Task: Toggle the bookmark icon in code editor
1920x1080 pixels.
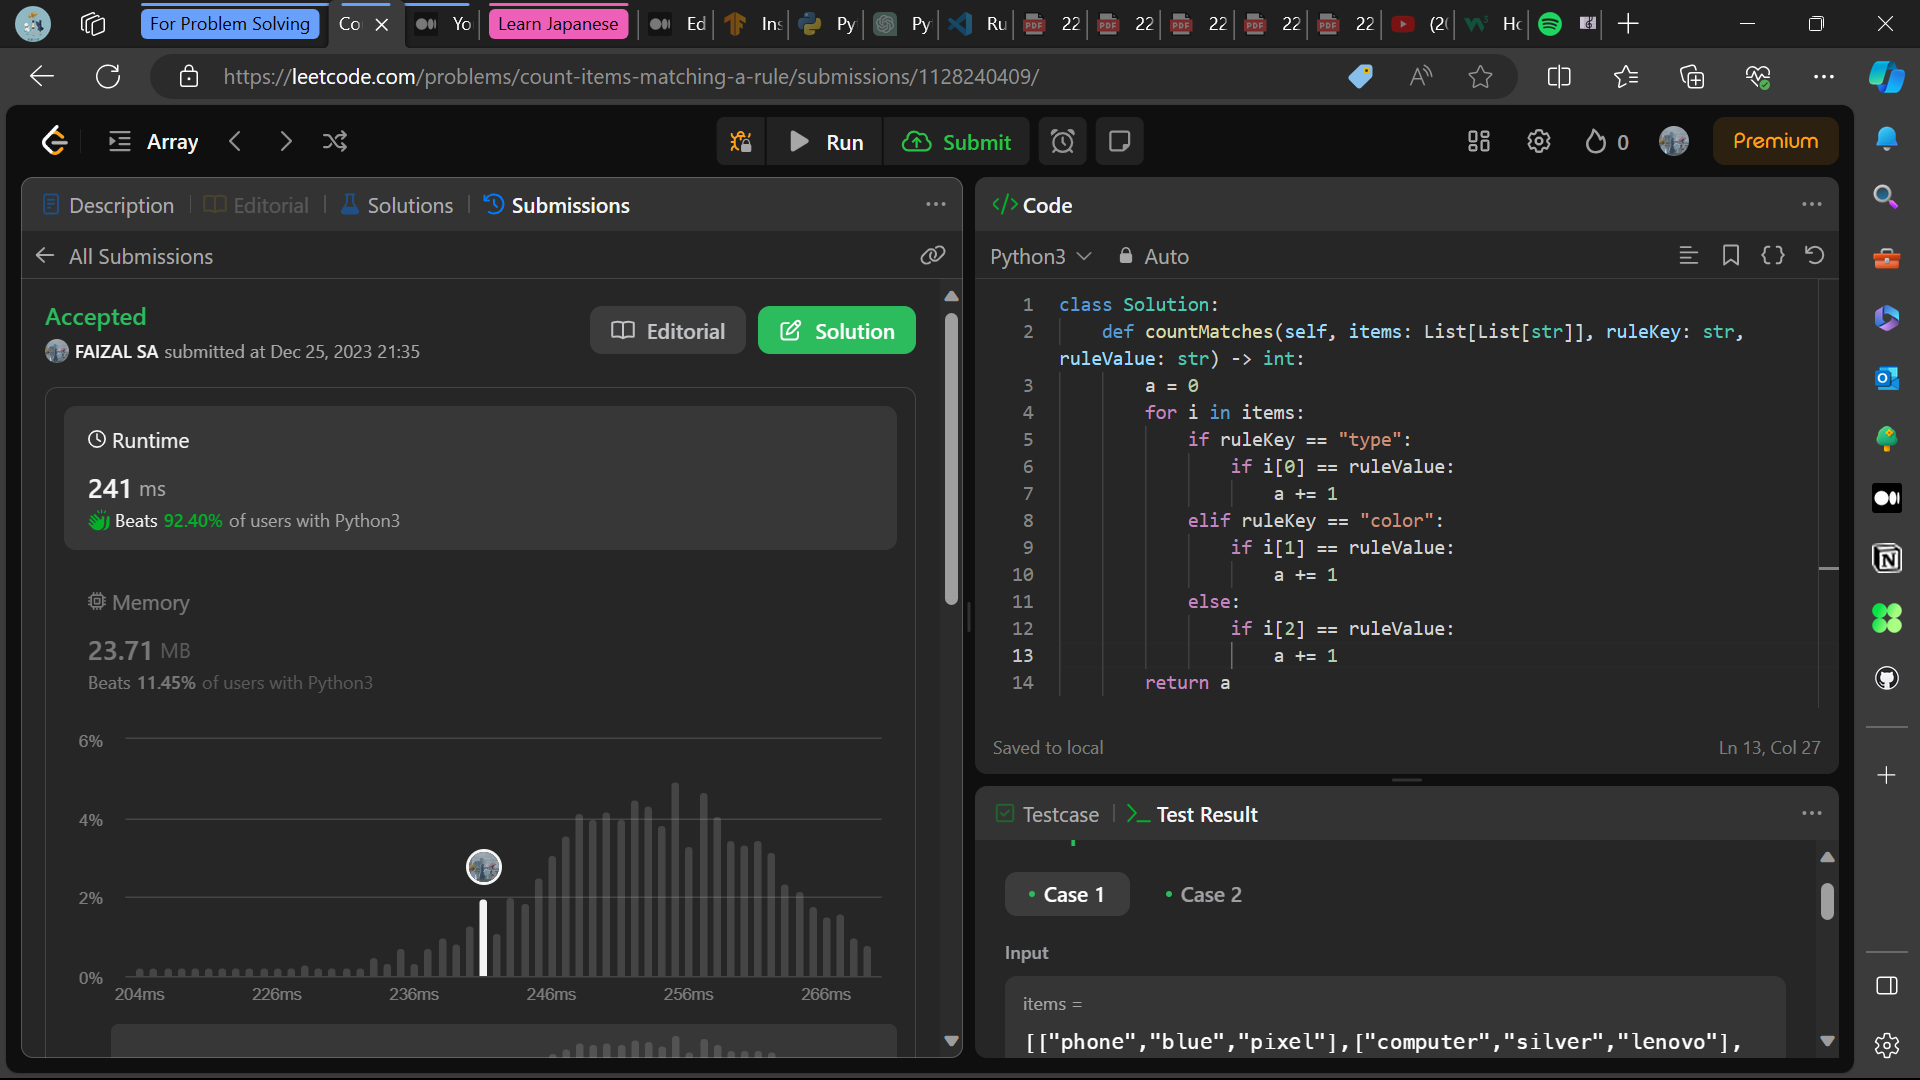Action: (x=1730, y=256)
